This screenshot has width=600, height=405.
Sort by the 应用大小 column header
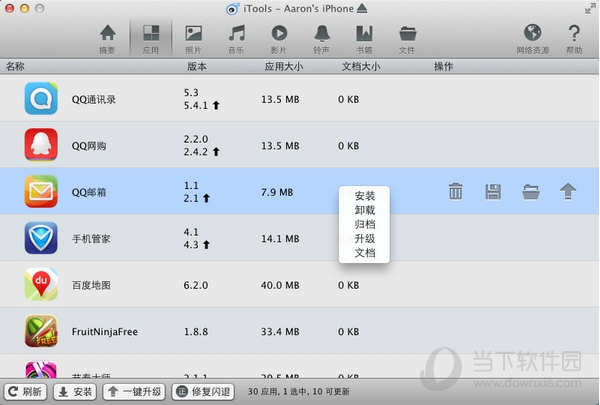(284, 67)
